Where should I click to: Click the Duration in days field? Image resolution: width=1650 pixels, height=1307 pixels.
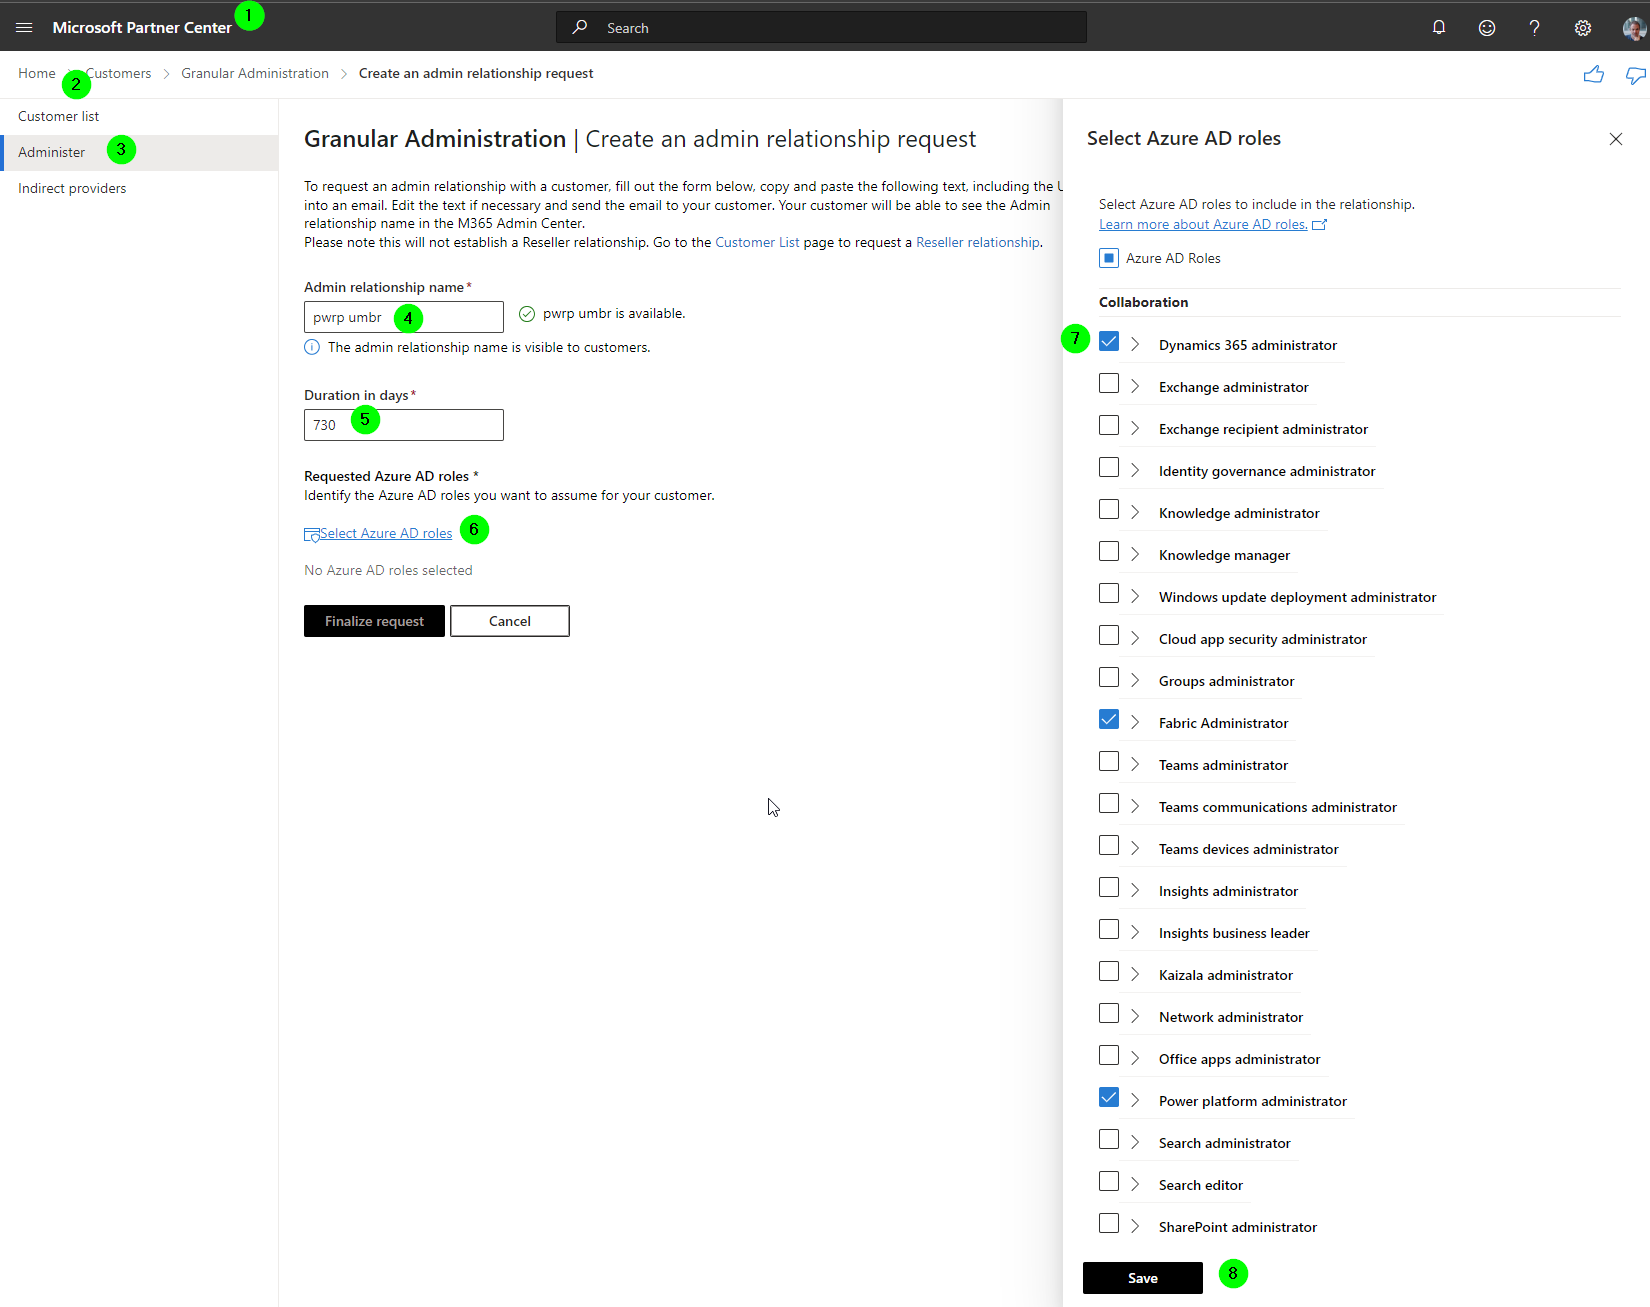coord(404,425)
